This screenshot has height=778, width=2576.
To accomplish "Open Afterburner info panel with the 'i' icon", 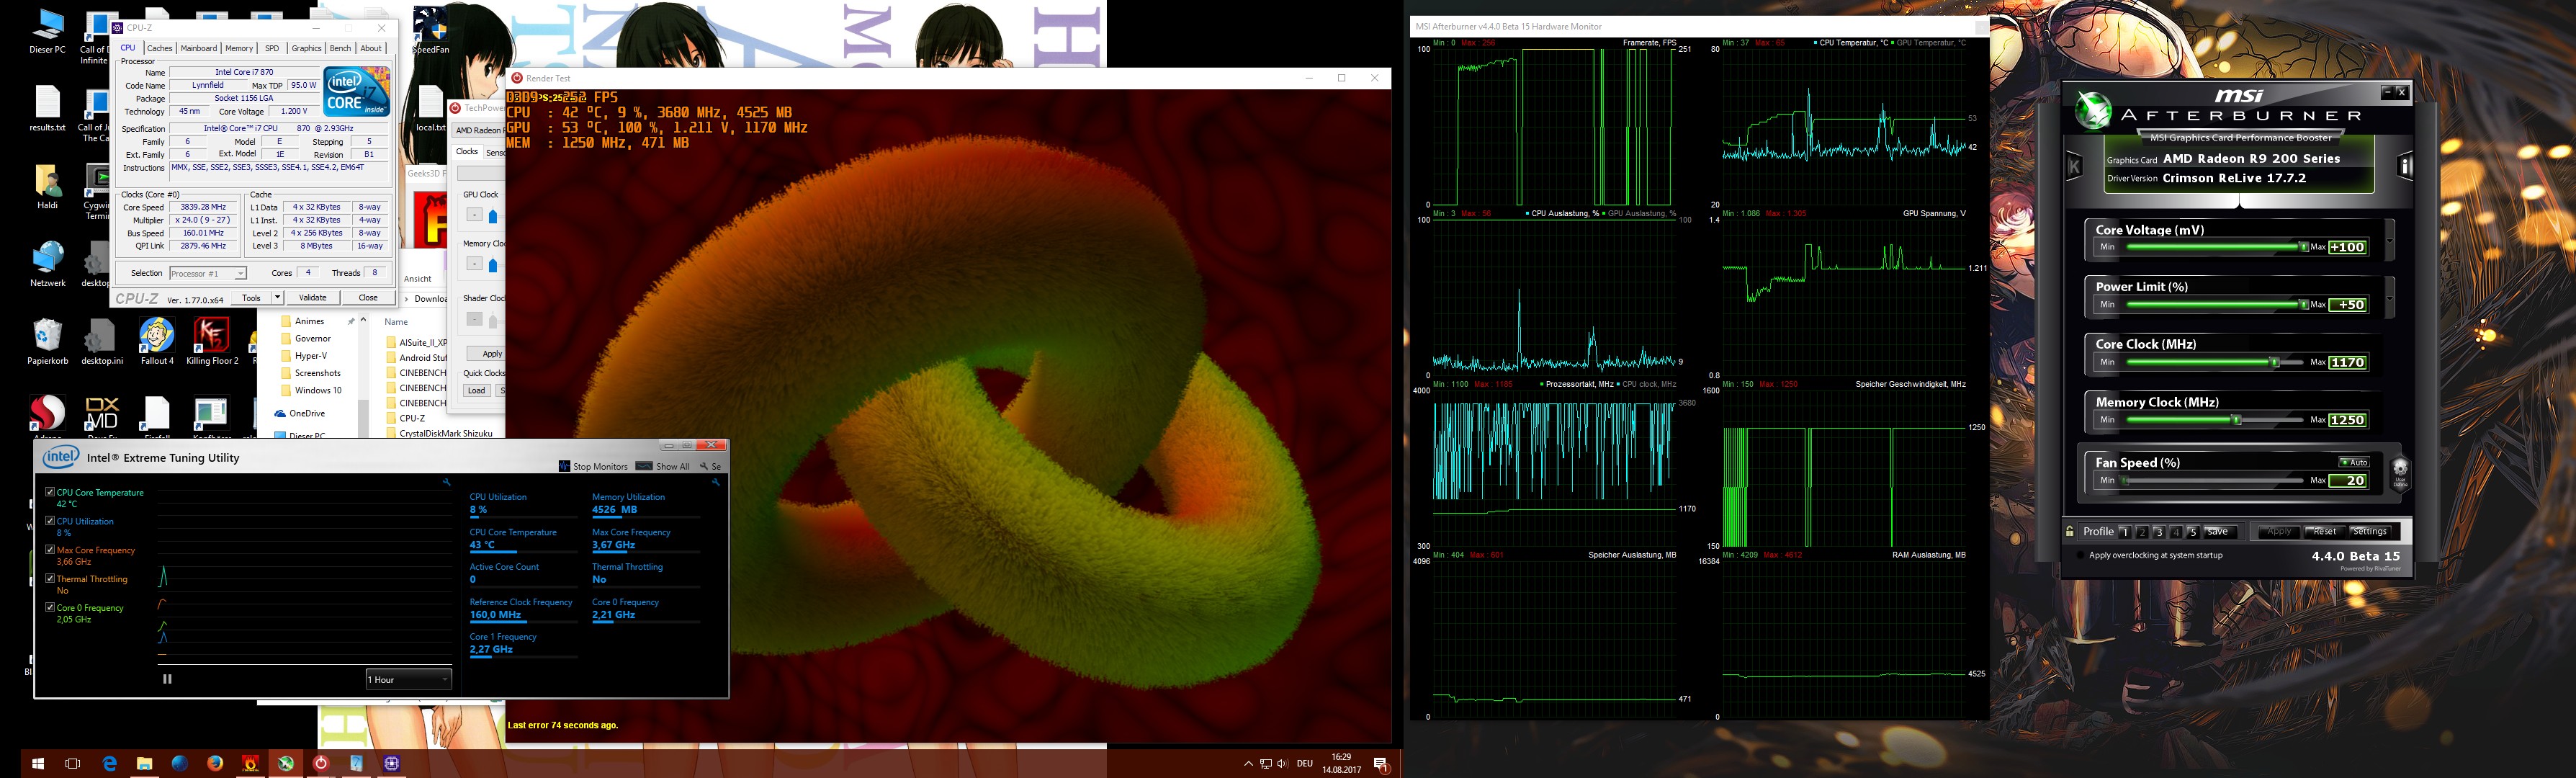I will tap(2406, 166).
